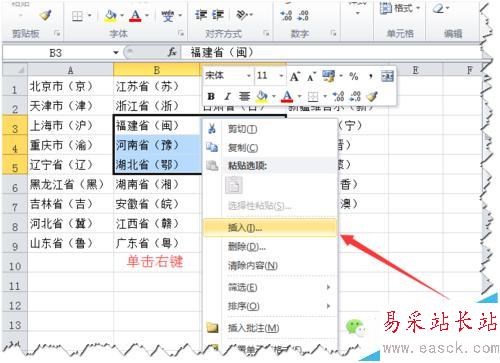This screenshot has width=500, height=363.
Task: Click merge and center in the mini toolbar
Action: (x=388, y=77)
